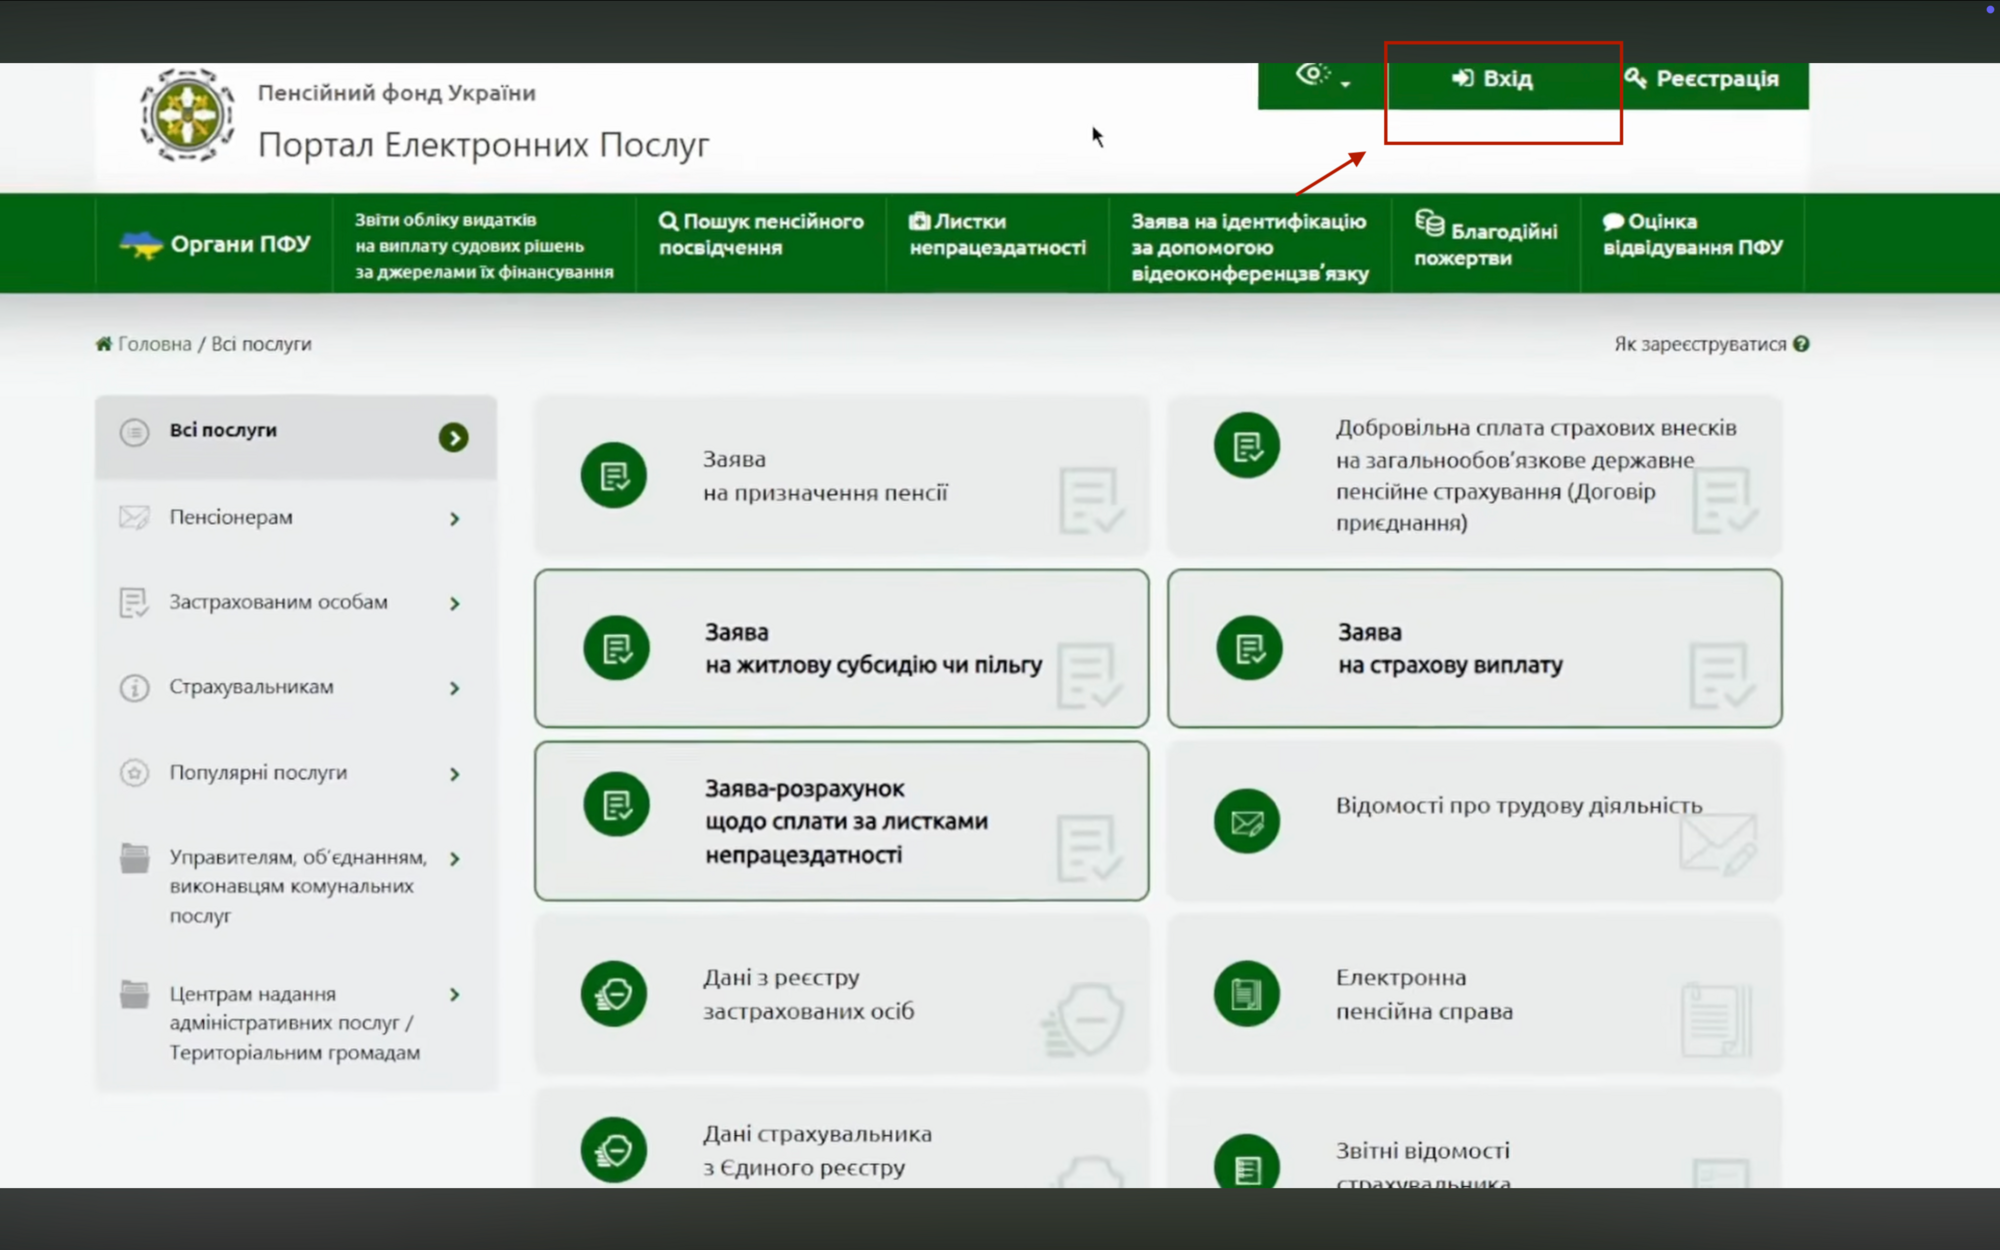Open Пошук пенсійного посвідчення menu item
This screenshot has height=1250, width=2000.
[x=761, y=234]
